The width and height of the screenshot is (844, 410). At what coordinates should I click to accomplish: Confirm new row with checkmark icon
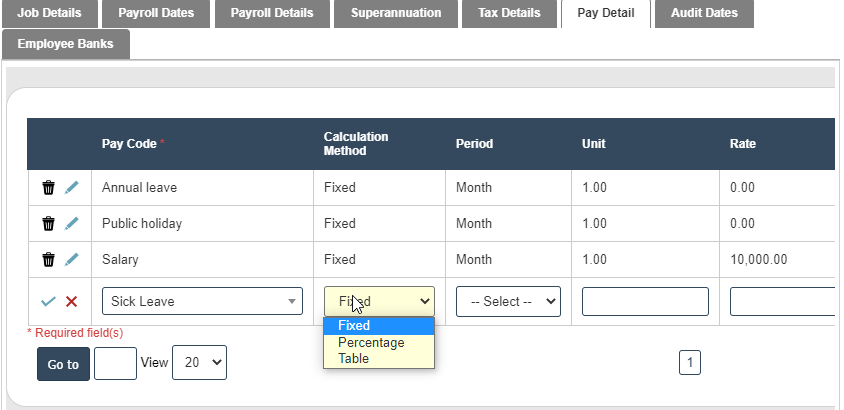[x=48, y=301]
